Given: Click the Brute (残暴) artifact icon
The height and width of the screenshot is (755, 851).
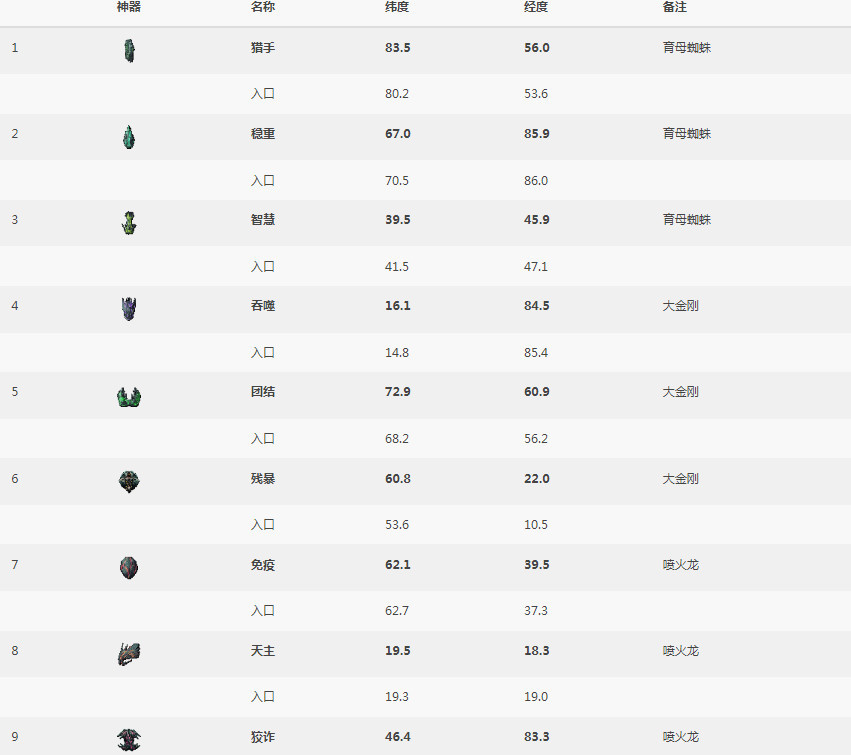Looking at the screenshot, I should click(x=128, y=482).
